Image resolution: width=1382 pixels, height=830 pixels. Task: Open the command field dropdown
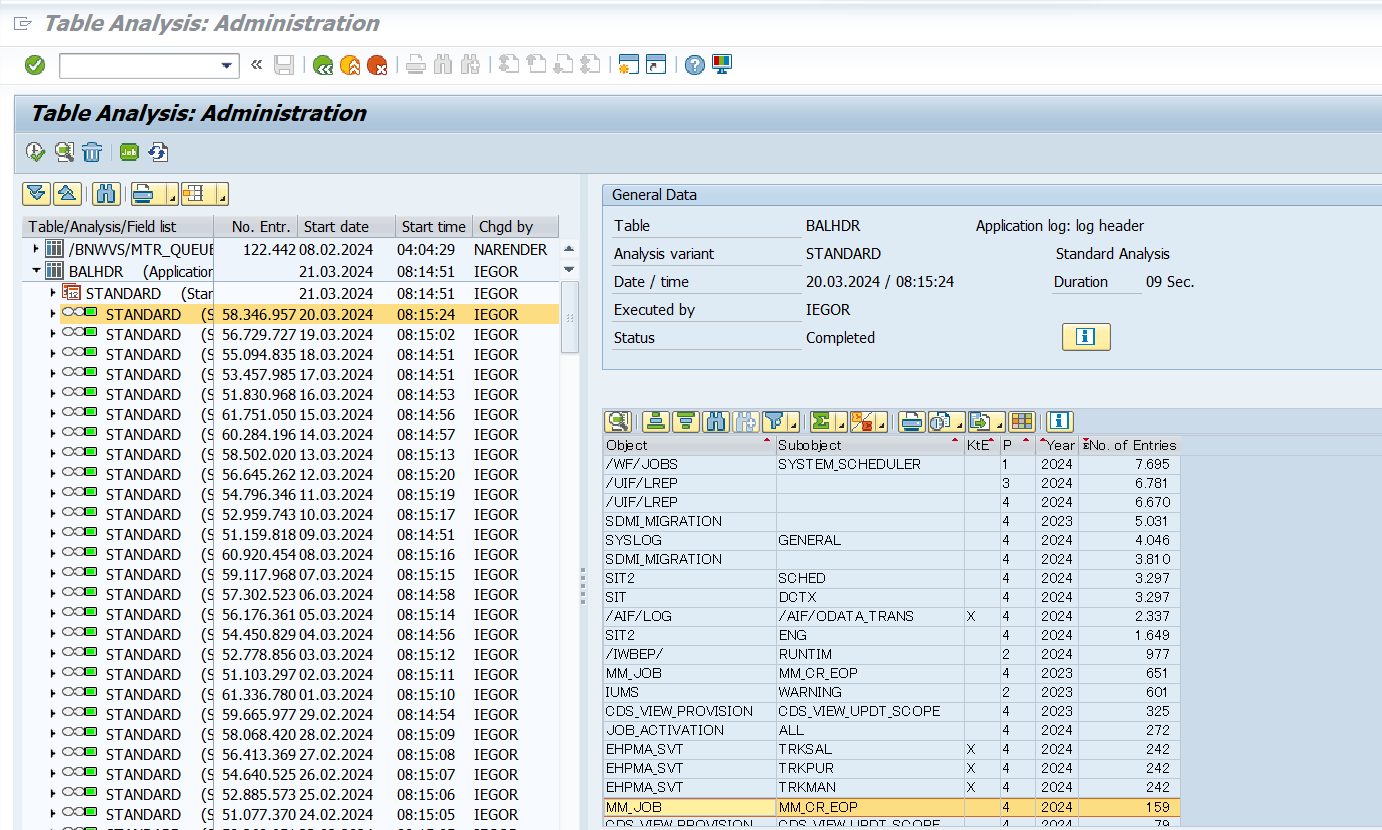click(227, 66)
